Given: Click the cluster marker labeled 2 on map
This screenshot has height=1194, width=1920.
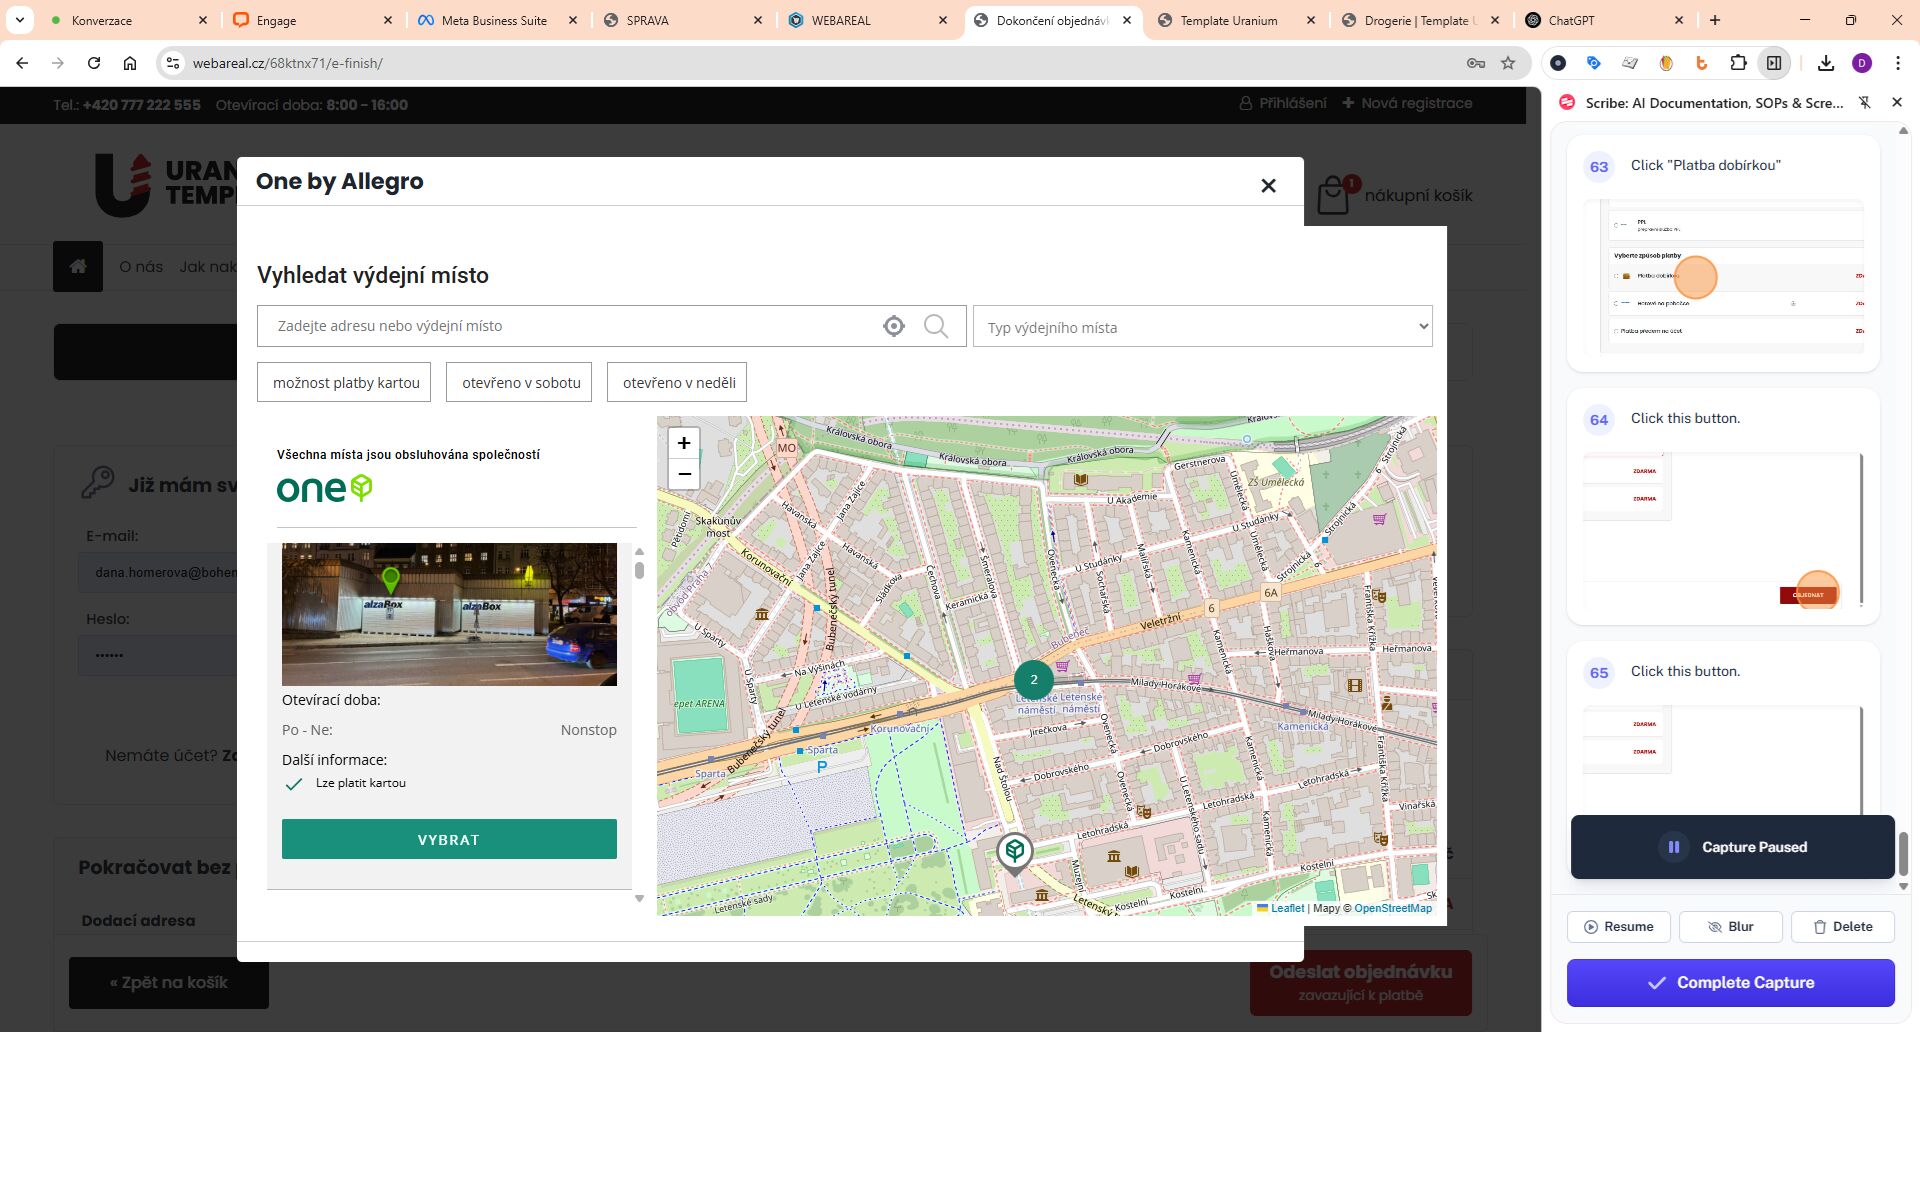Looking at the screenshot, I should tap(1033, 680).
